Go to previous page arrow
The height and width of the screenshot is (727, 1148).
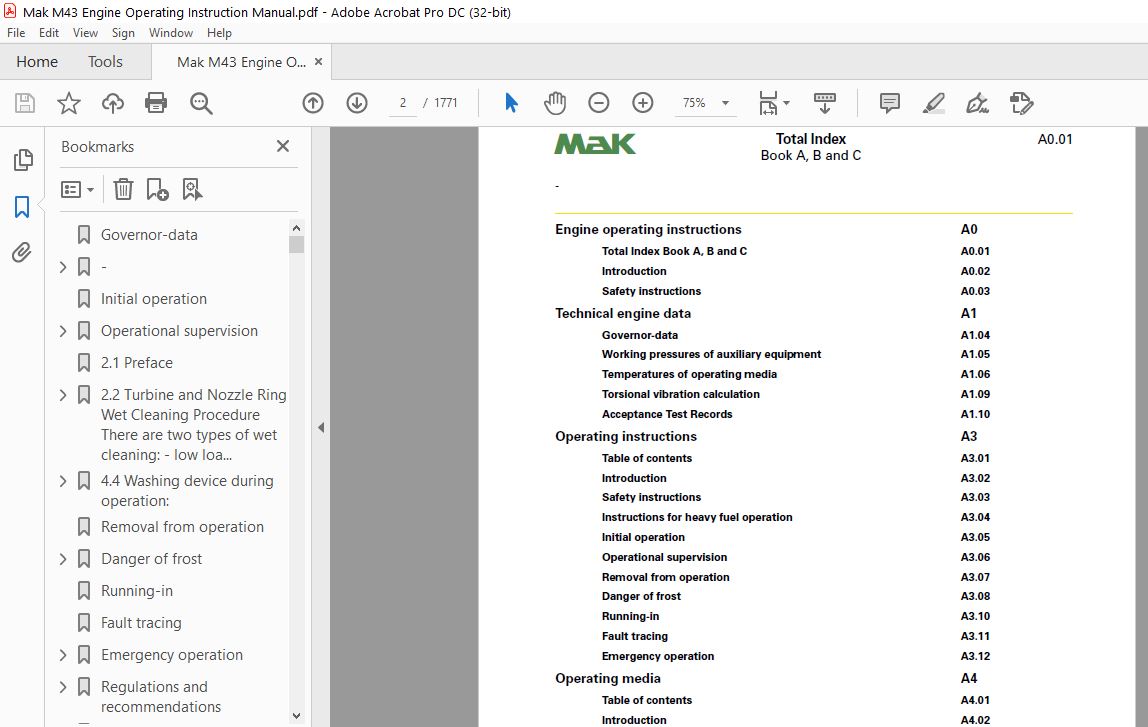pos(313,103)
